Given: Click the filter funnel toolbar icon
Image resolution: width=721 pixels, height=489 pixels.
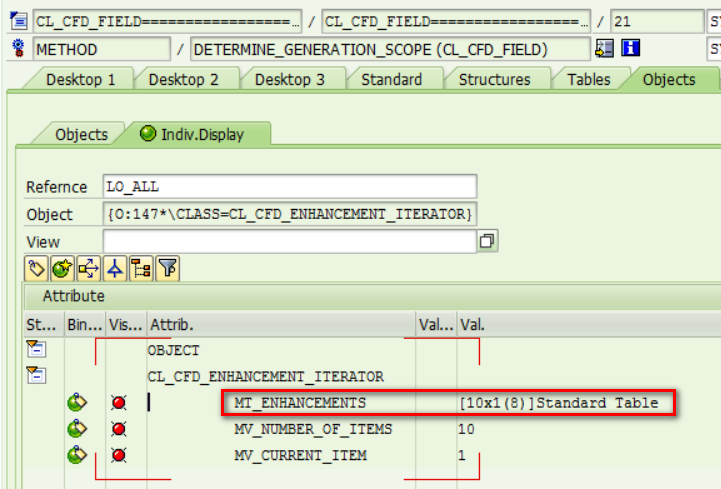Looking at the screenshot, I should pyautogui.click(x=167, y=268).
